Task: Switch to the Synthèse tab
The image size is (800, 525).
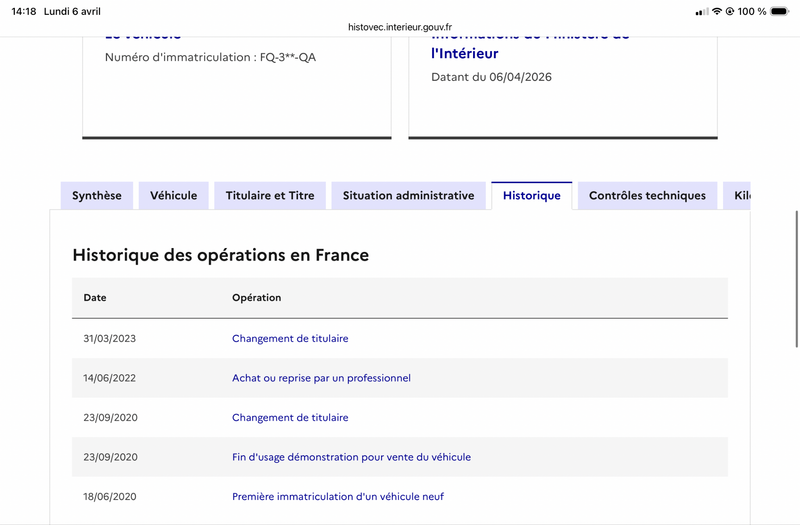Action: (x=97, y=196)
